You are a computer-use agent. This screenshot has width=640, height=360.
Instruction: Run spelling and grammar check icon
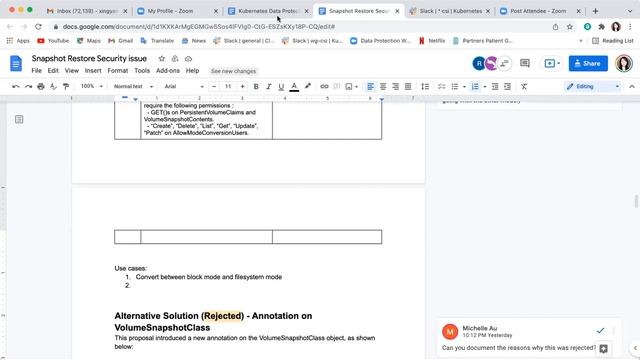pos(53,87)
